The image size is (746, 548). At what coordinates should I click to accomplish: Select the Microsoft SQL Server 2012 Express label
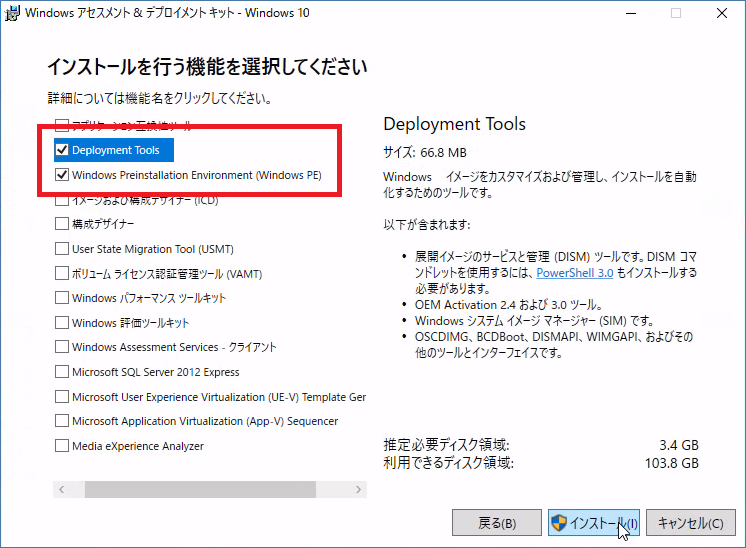(156, 372)
